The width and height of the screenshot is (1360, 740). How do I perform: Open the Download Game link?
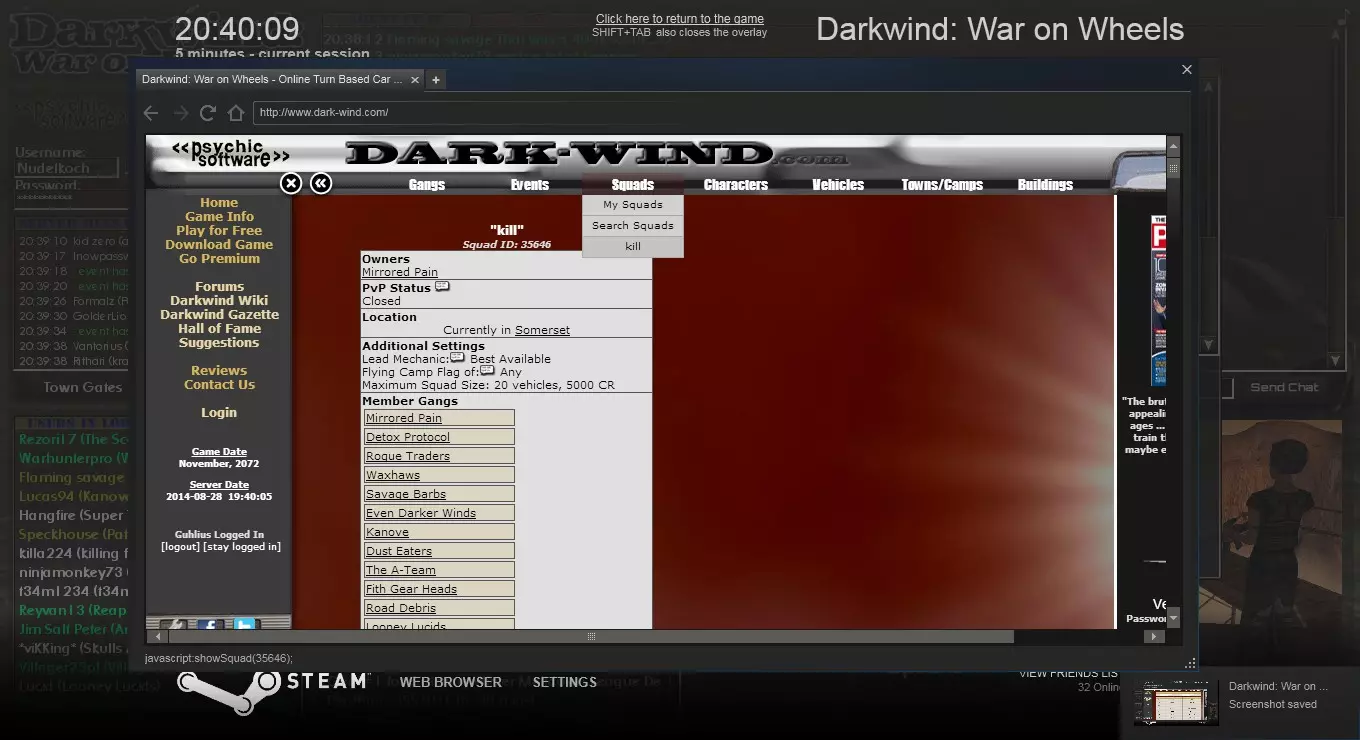point(219,245)
